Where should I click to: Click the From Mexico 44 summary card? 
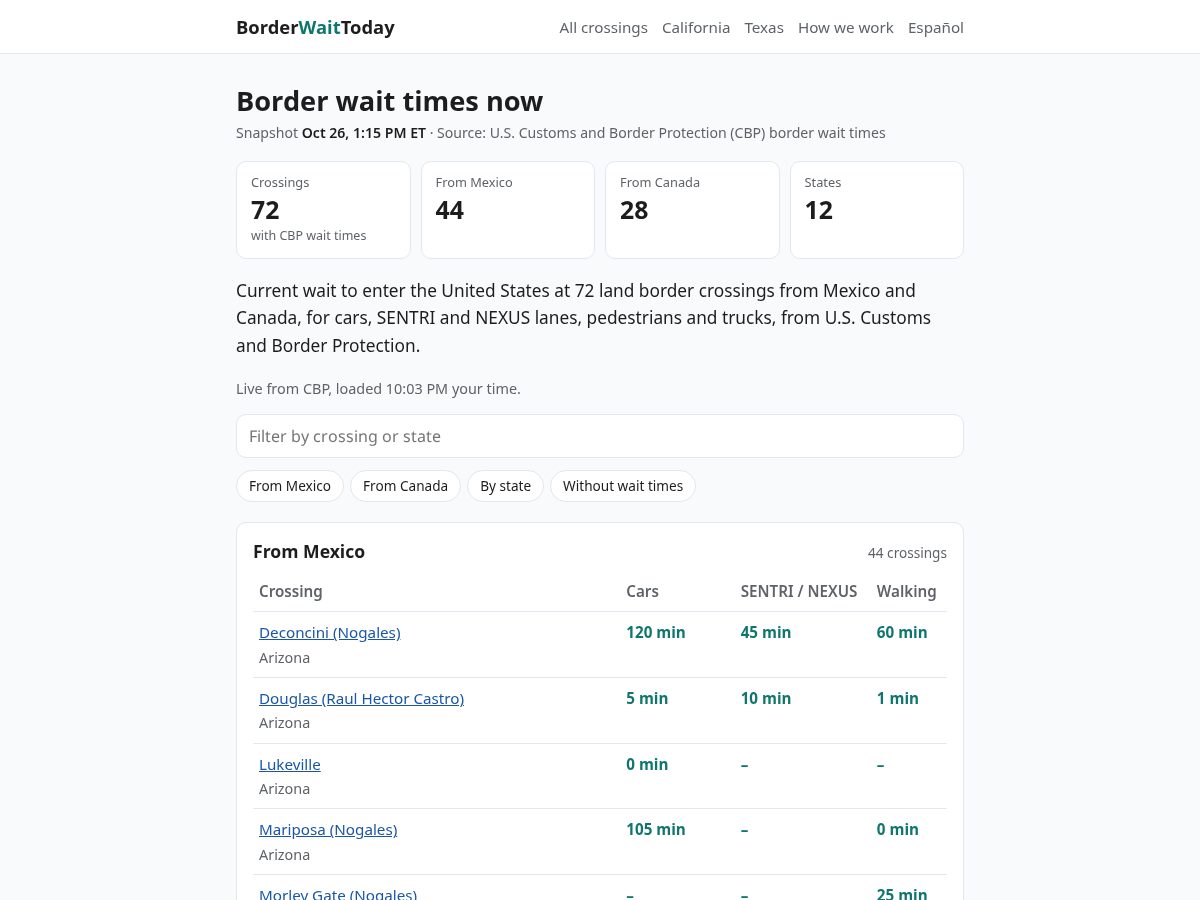point(508,210)
